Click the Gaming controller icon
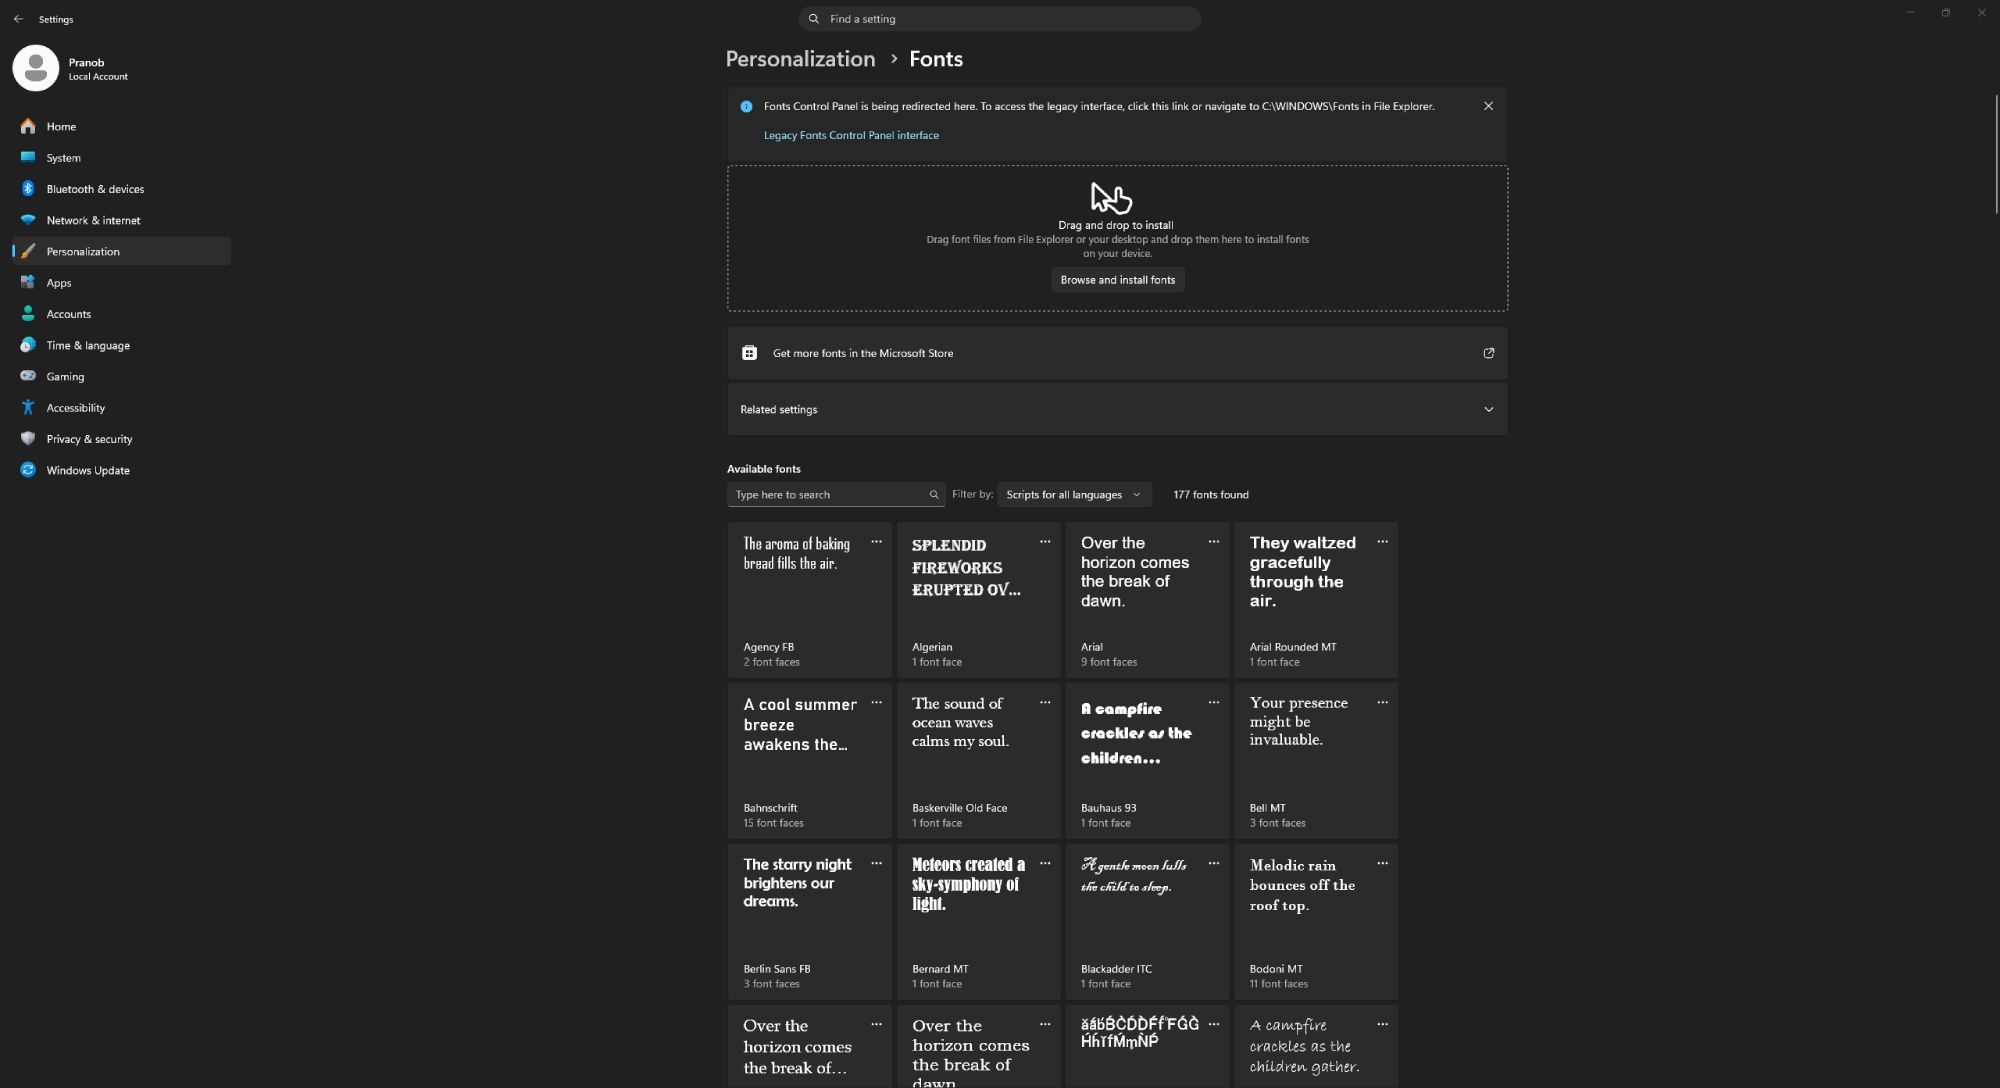 click(x=28, y=376)
